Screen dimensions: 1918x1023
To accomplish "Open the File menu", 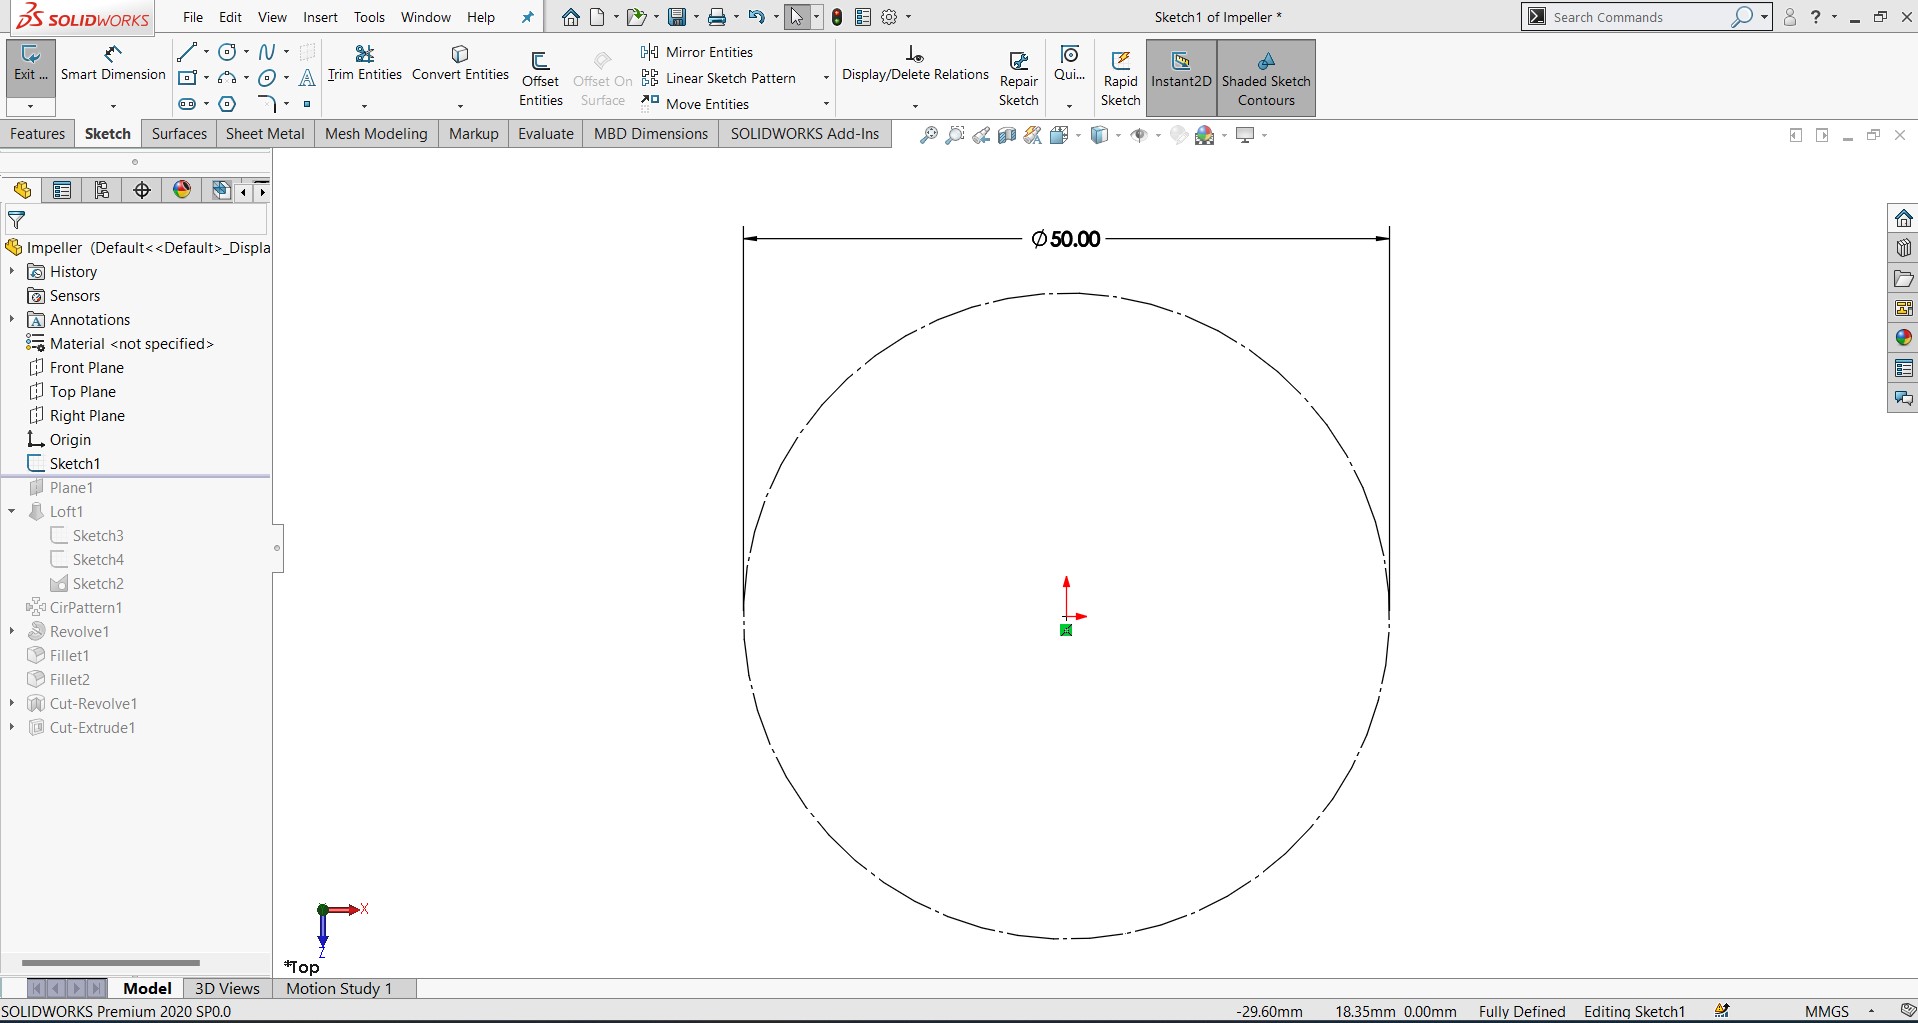I will (x=193, y=17).
